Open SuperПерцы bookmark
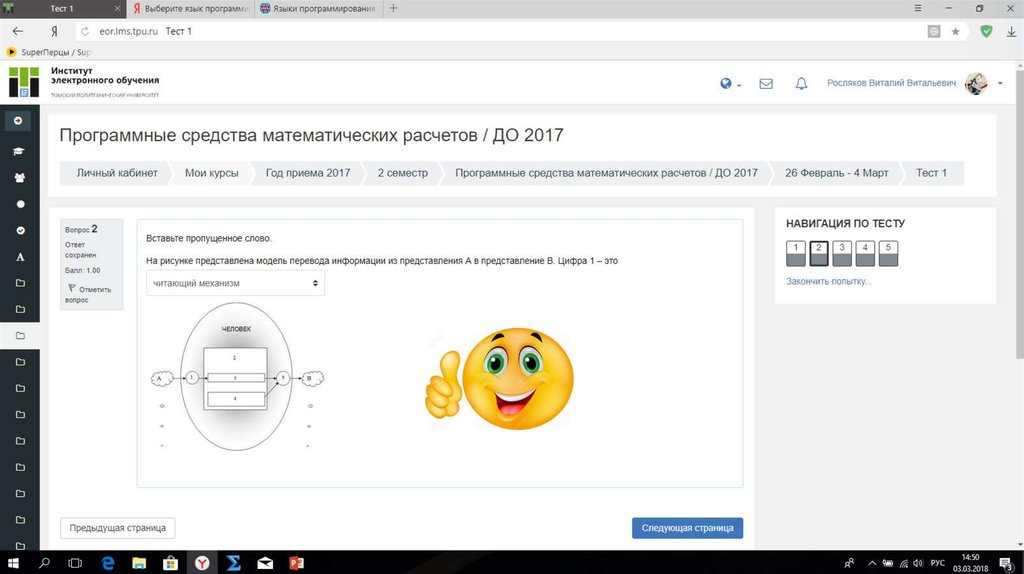Image resolution: width=1024 pixels, height=574 pixels. tap(50, 52)
